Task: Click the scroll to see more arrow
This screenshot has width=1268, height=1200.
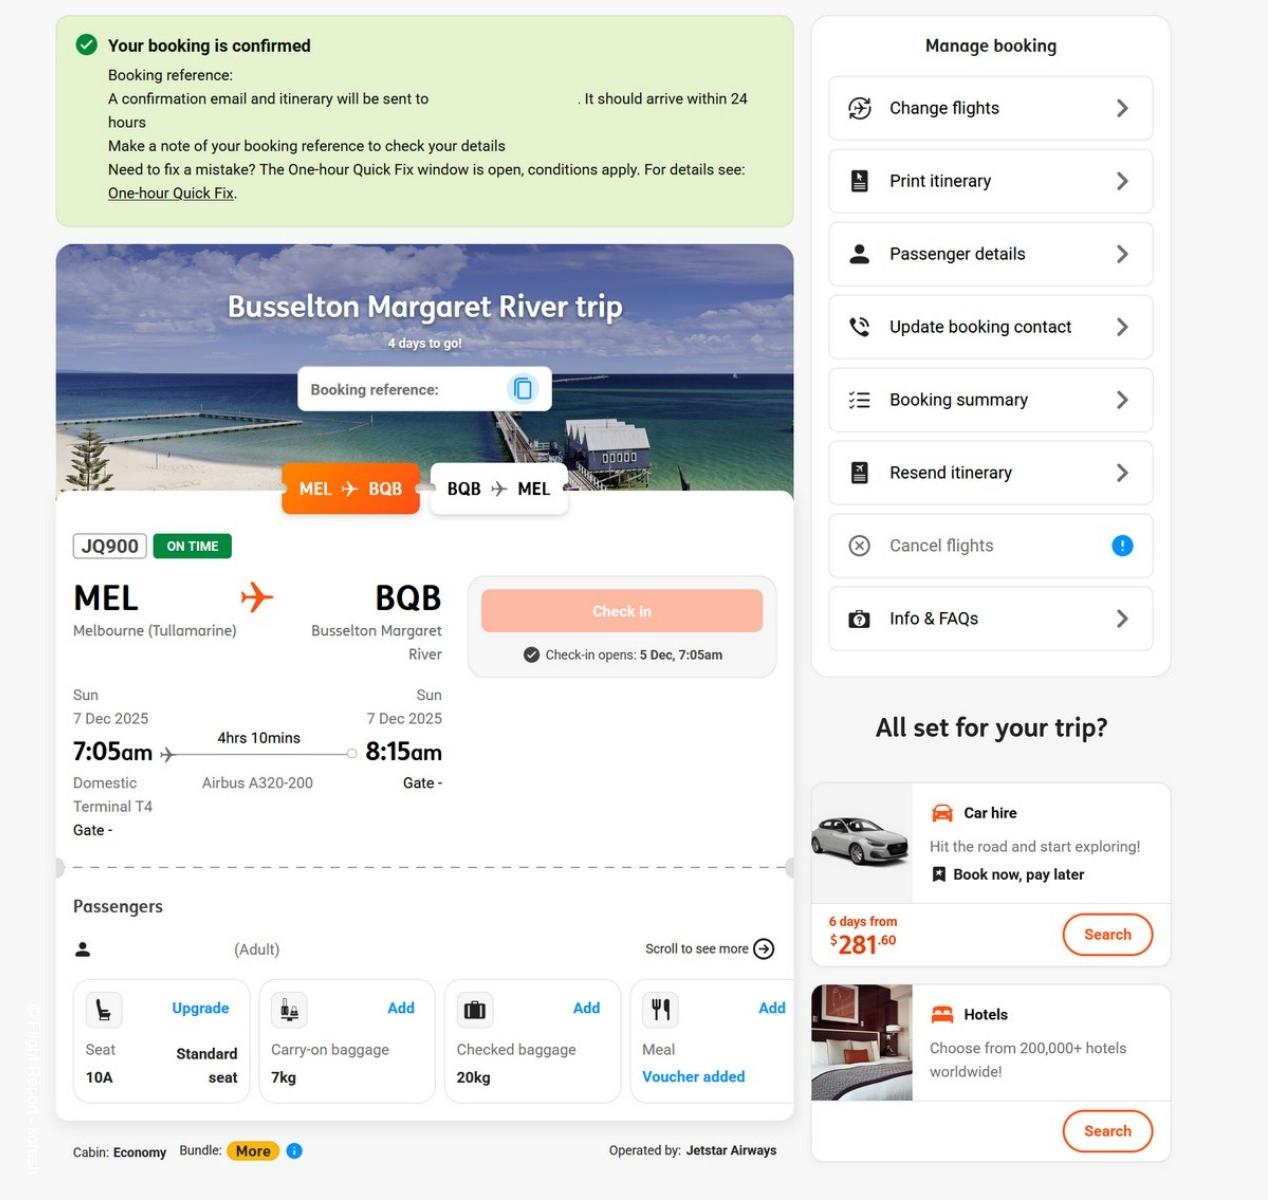Action: [x=764, y=949]
